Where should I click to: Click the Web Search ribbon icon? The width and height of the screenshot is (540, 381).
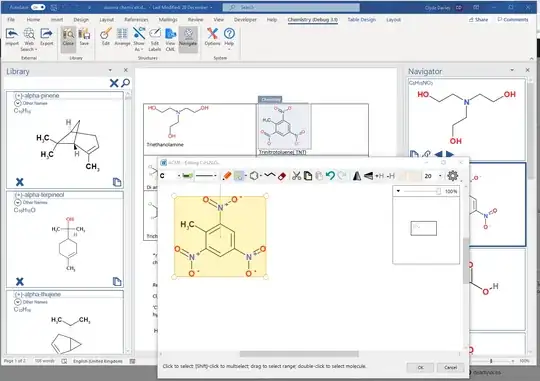(29, 39)
